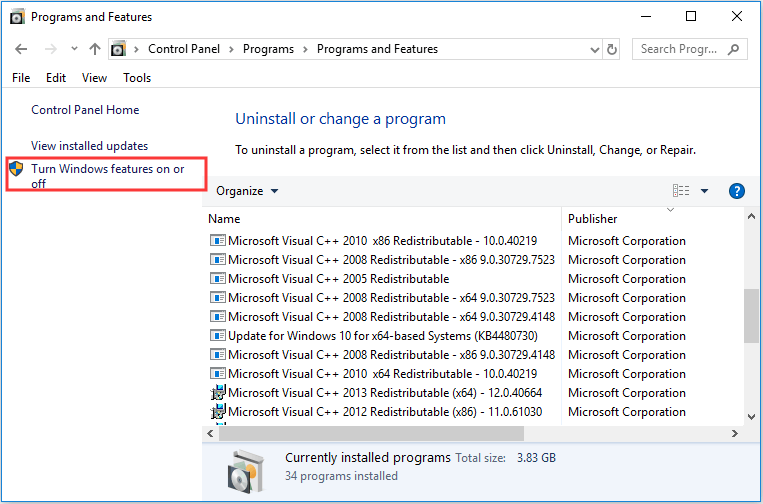The height and width of the screenshot is (504, 763).
Task: Select Visual C++ 2008 x86 9.0.30729.7523 entry
Action: [x=382, y=260]
